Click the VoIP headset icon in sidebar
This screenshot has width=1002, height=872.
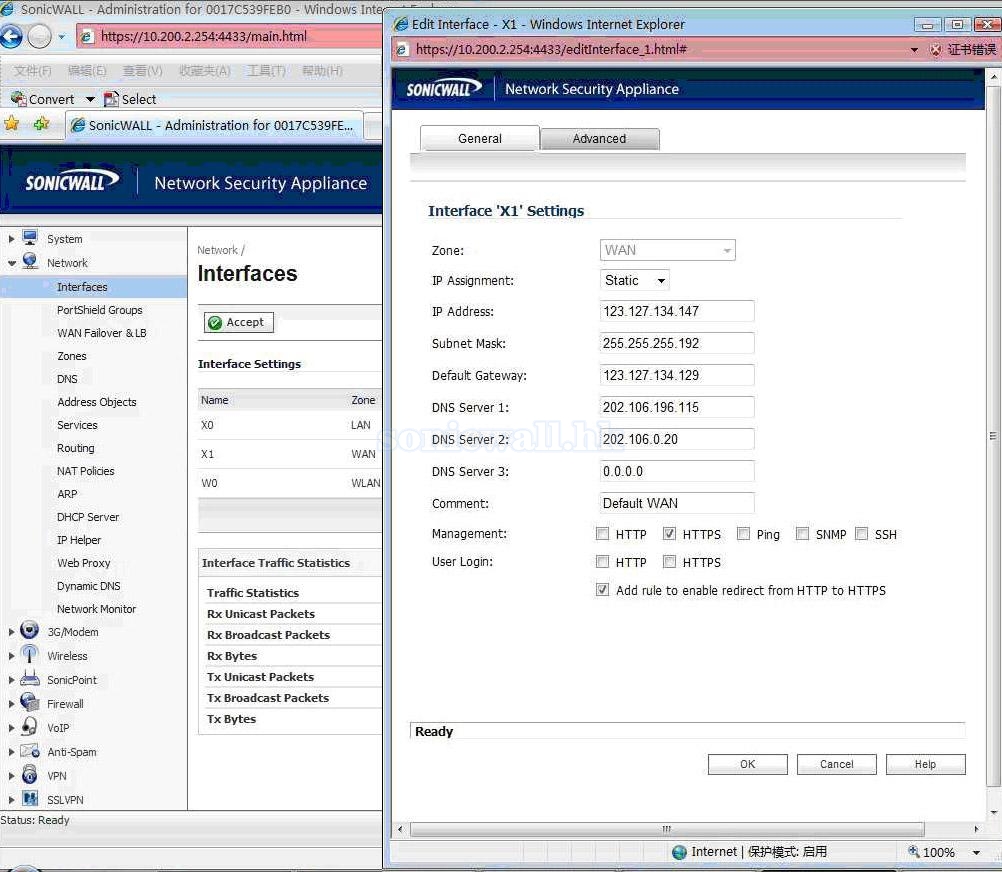tap(29, 726)
